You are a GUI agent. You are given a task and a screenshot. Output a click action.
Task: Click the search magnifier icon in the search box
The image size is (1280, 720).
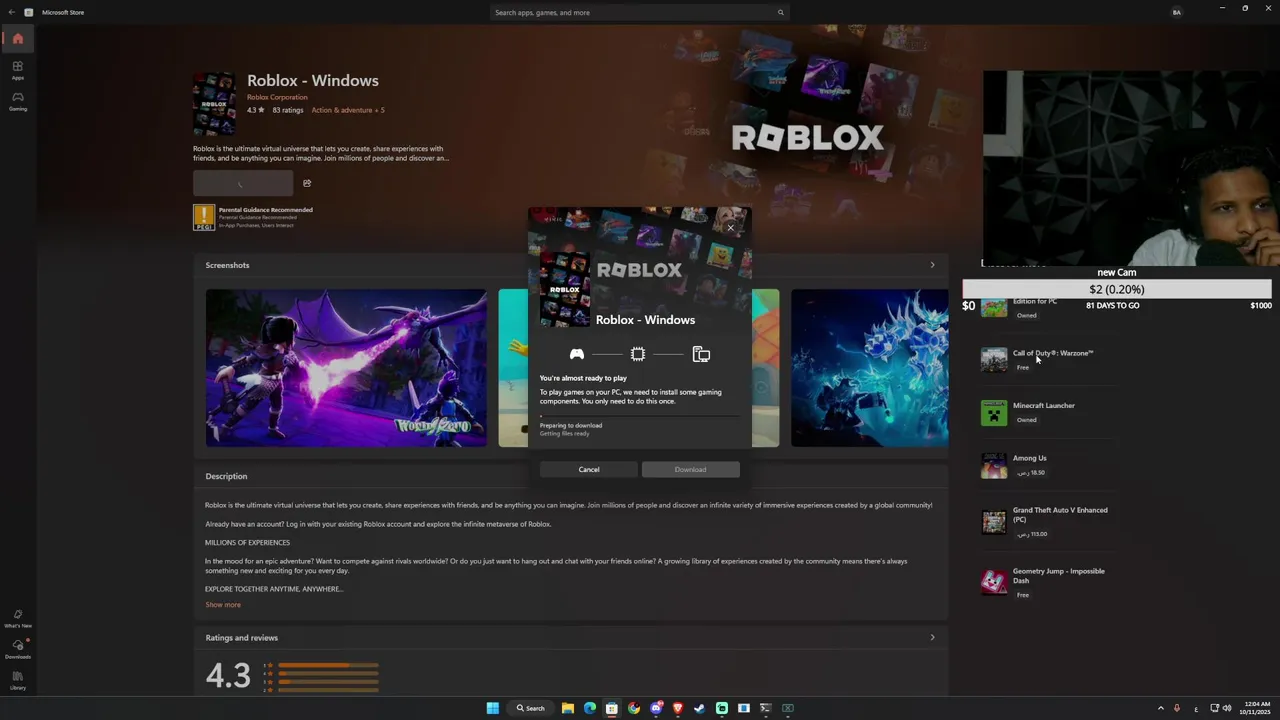tap(780, 12)
